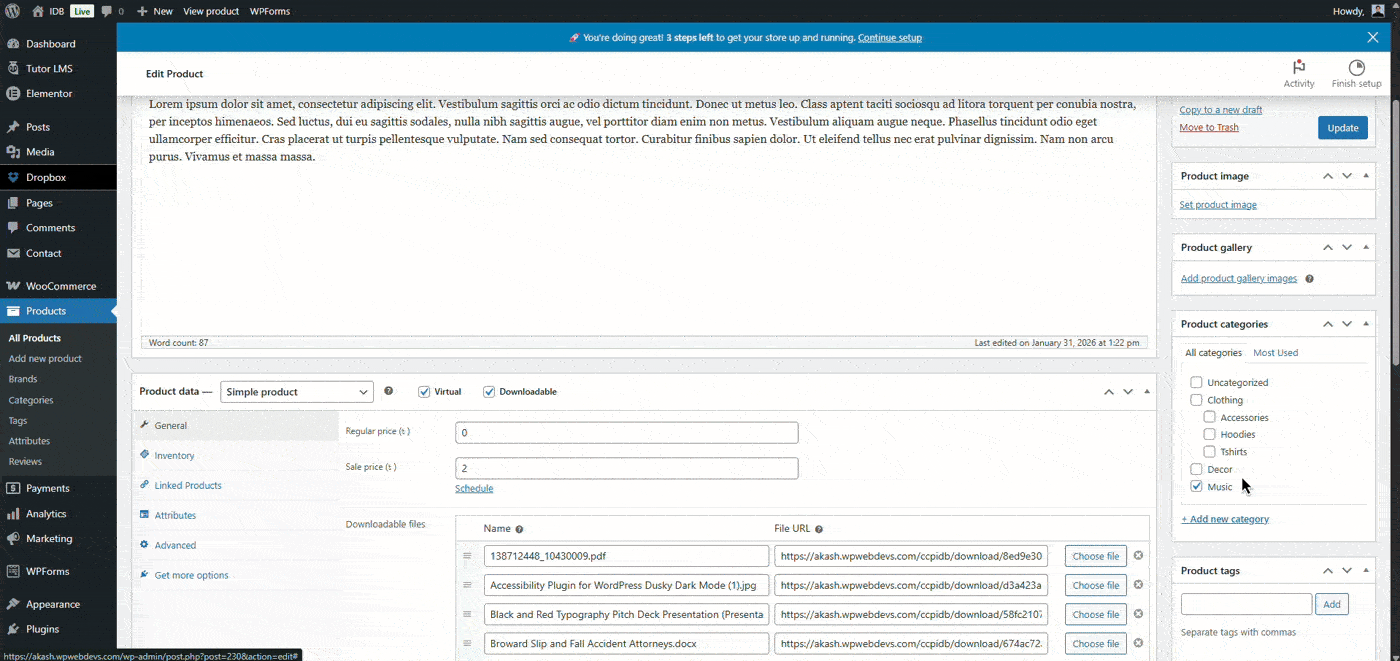Open the Activity panel icon
Screen dimensions: 1400x661
pos(1298,70)
